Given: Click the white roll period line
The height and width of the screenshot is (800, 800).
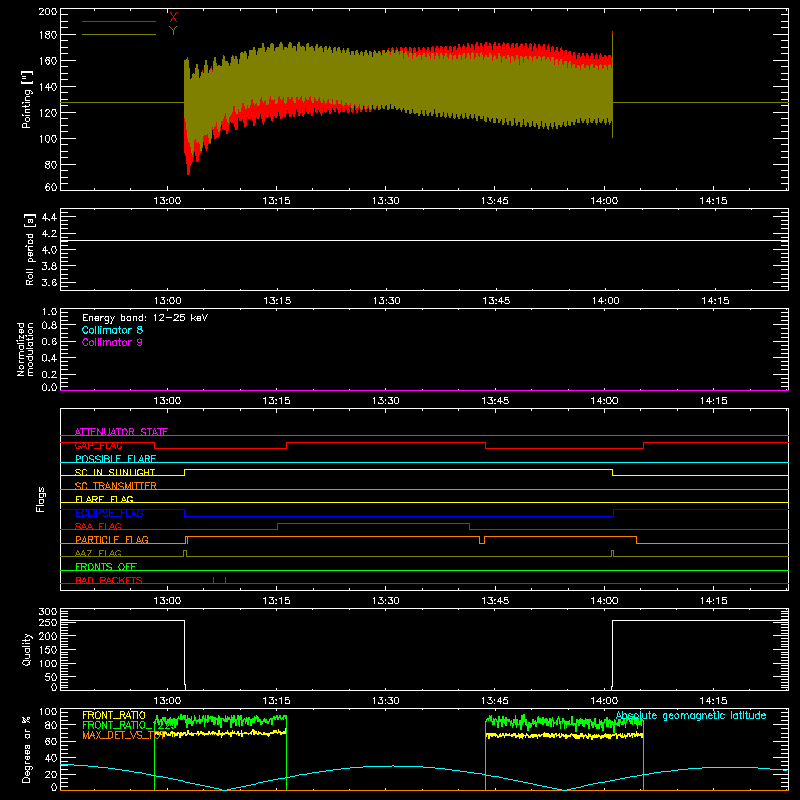Looking at the screenshot, I should pyautogui.click(x=424, y=240).
